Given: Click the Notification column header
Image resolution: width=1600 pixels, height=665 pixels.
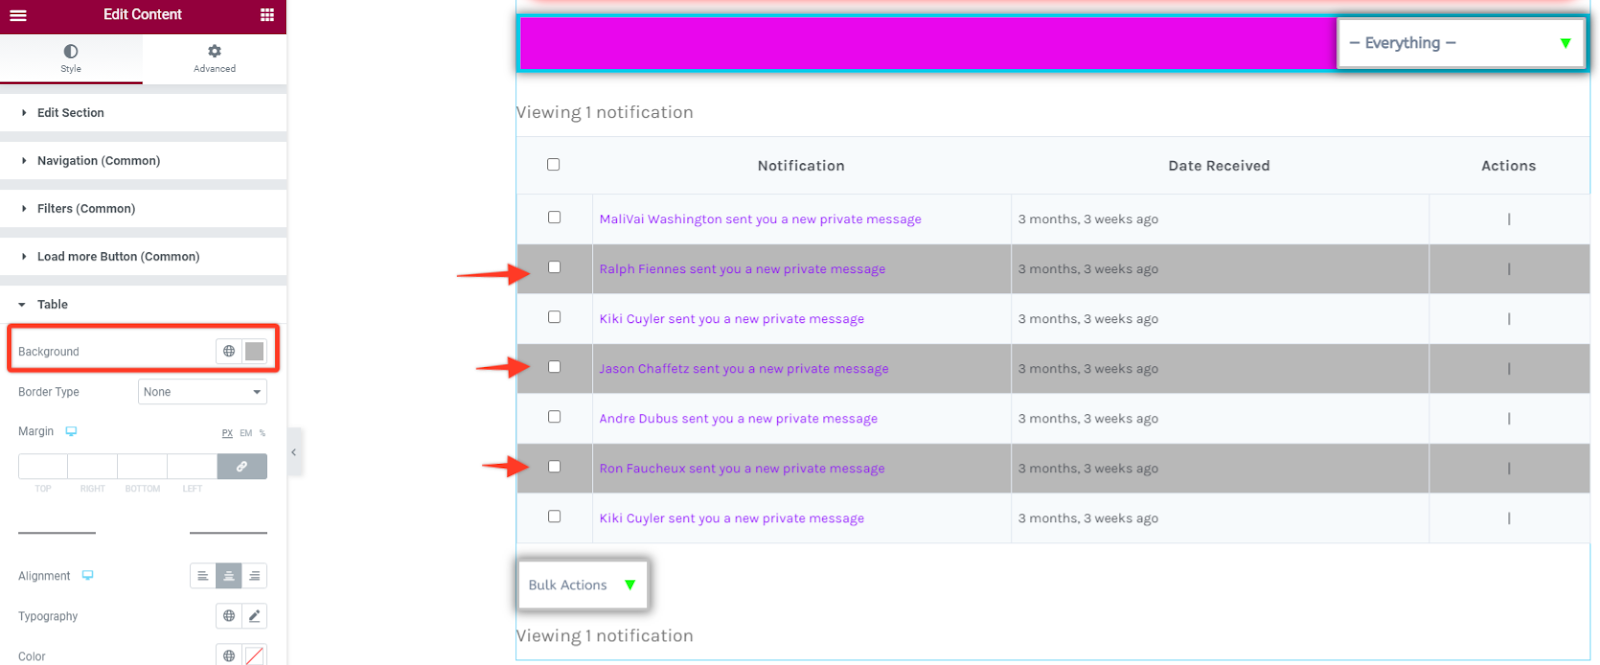Looking at the screenshot, I should point(801,166).
